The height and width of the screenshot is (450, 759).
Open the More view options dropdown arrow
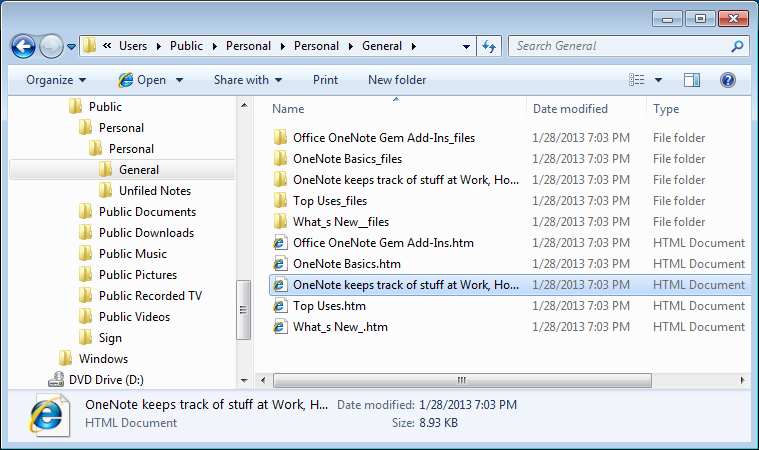(658, 80)
